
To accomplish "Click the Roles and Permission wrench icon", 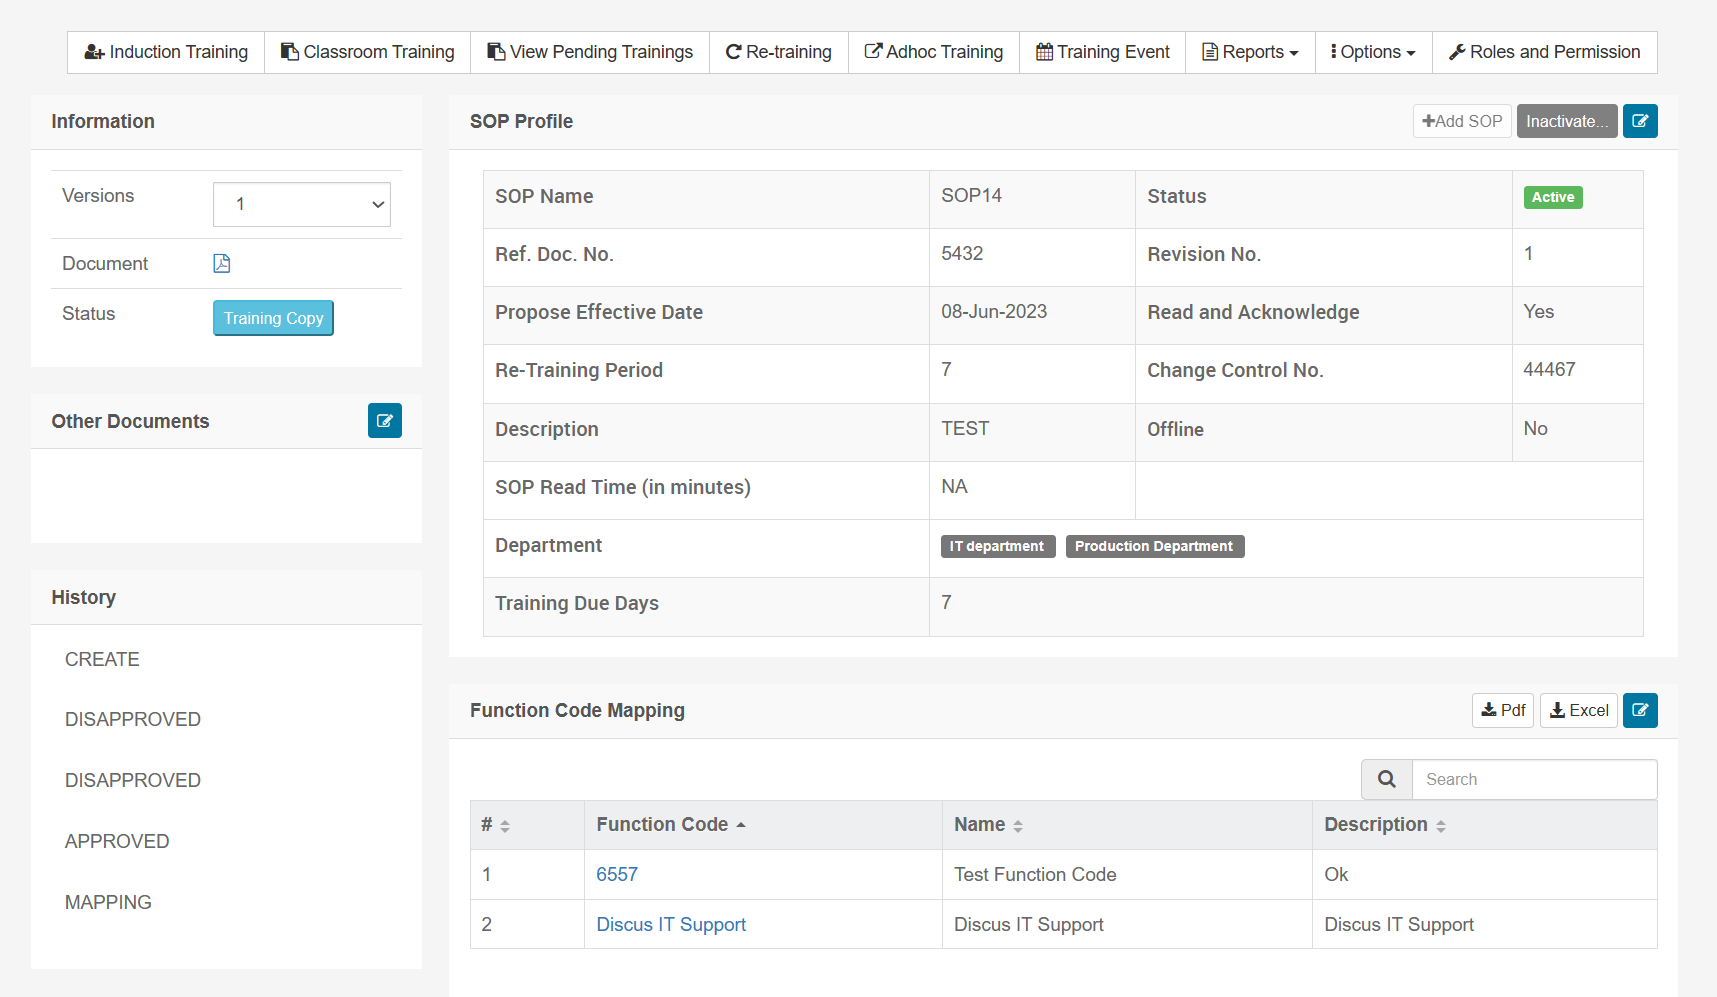I will click(1457, 52).
